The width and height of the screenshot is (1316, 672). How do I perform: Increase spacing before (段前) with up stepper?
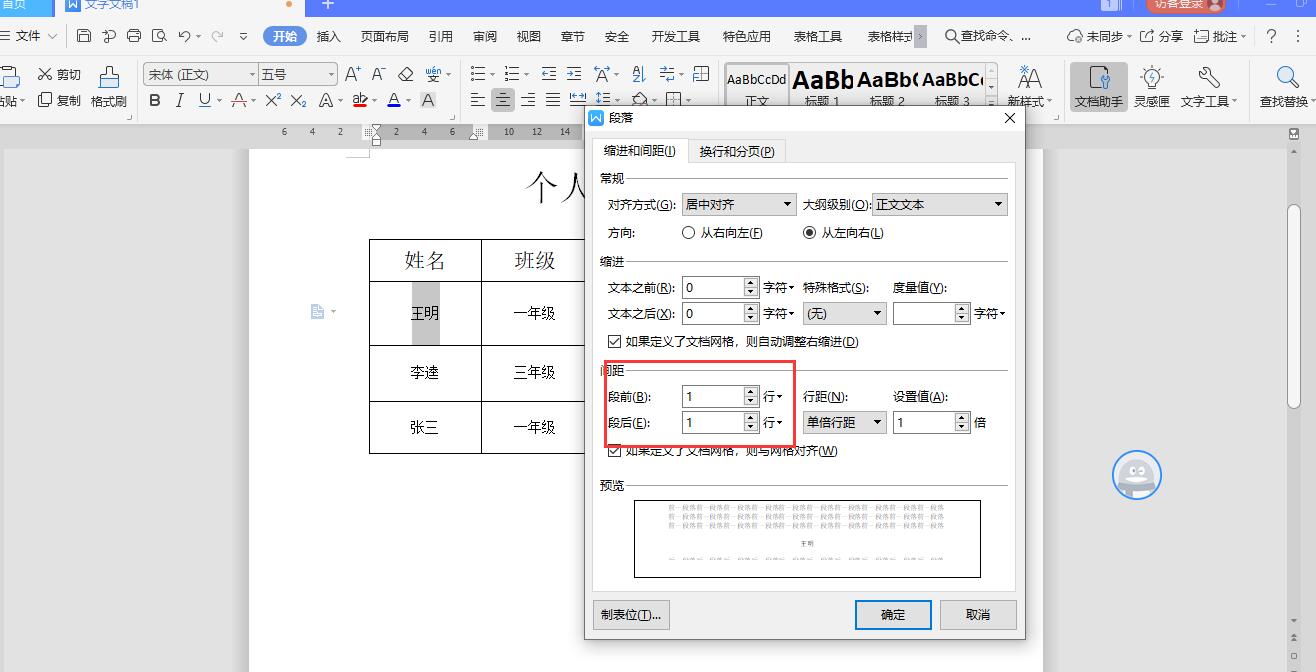pyautogui.click(x=751, y=392)
